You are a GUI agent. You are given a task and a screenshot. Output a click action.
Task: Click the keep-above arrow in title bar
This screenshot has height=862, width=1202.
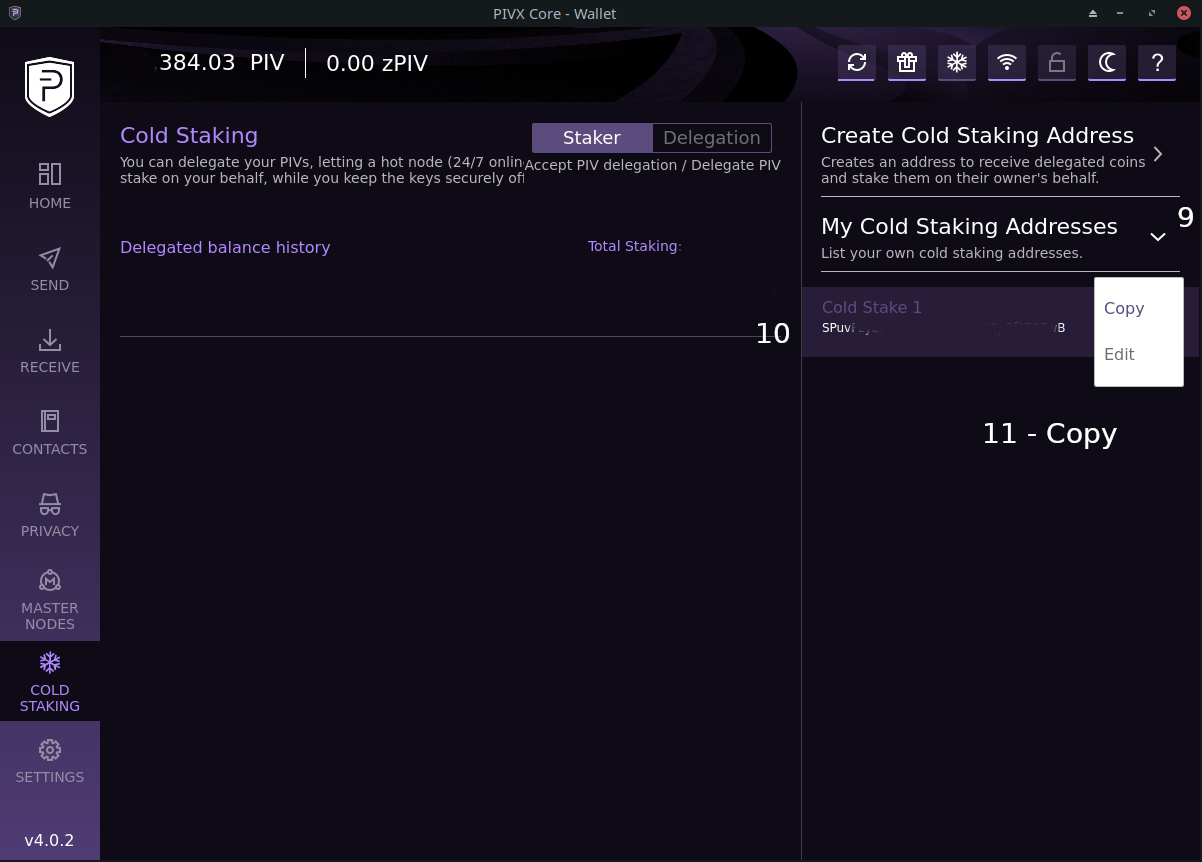[x=1092, y=13]
